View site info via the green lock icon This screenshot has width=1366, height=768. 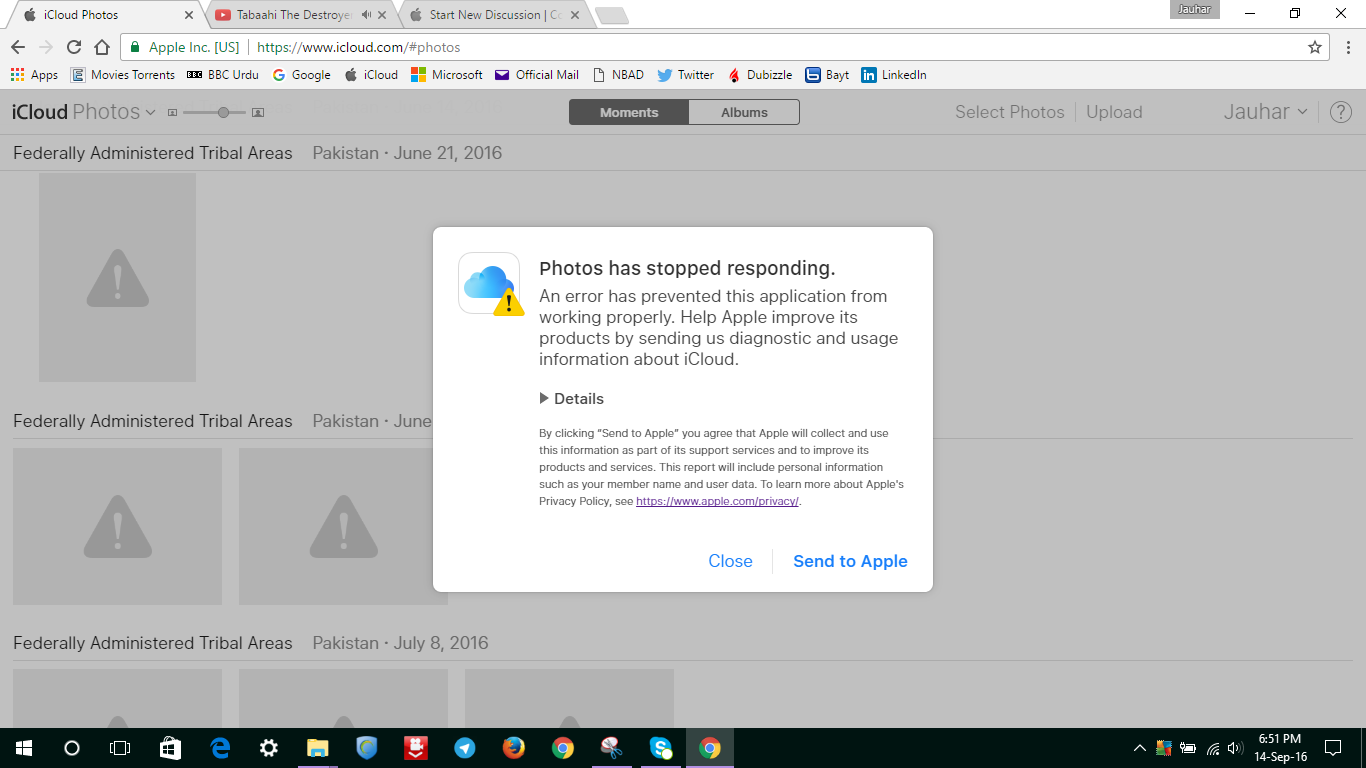click(135, 47)
